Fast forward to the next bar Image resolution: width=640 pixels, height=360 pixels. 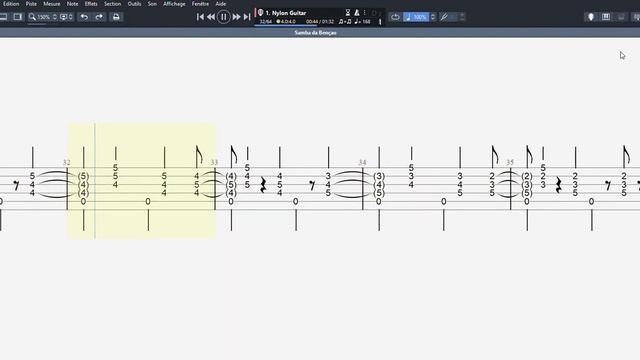[236, 17]
